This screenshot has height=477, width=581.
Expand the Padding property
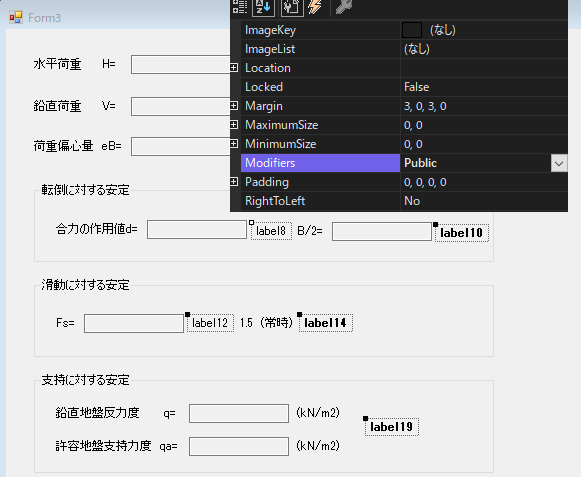pos(234,182)
